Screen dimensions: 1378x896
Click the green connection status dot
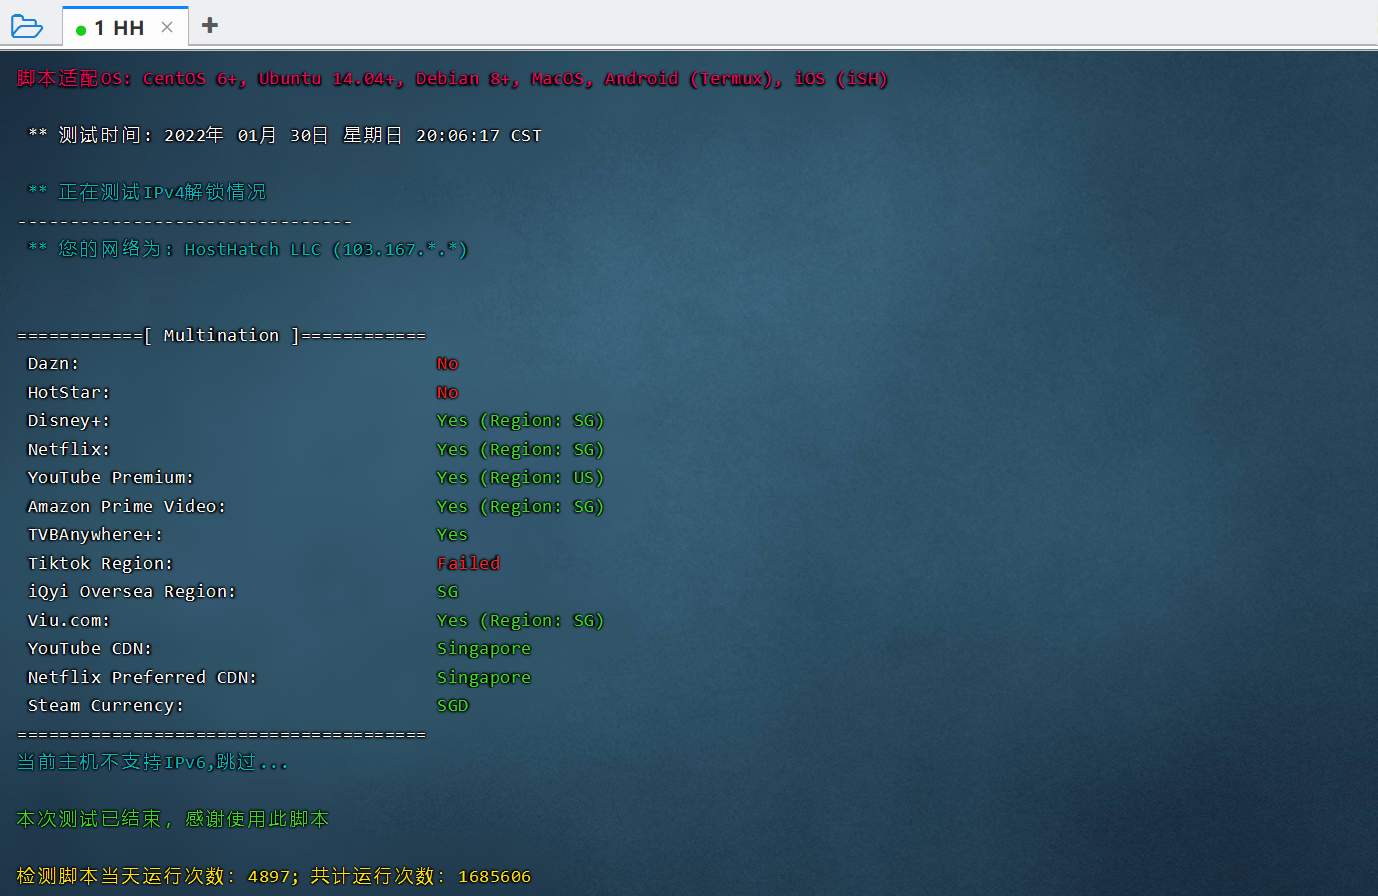(81, 30)
